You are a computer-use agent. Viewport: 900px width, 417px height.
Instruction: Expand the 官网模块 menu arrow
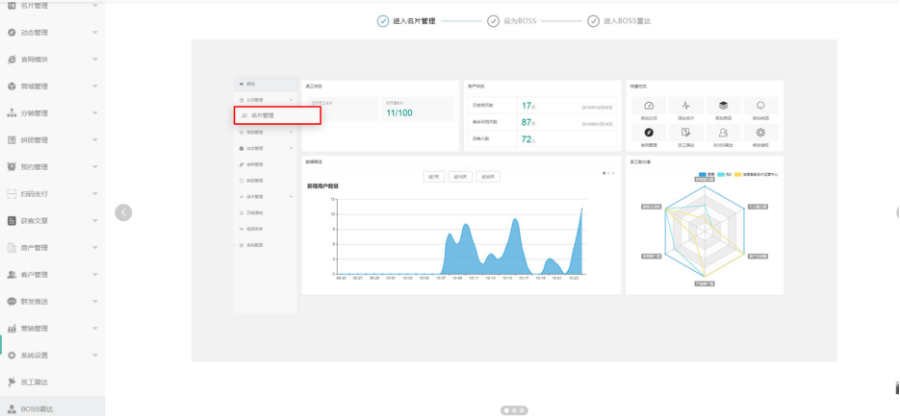(x=95, y=60)
